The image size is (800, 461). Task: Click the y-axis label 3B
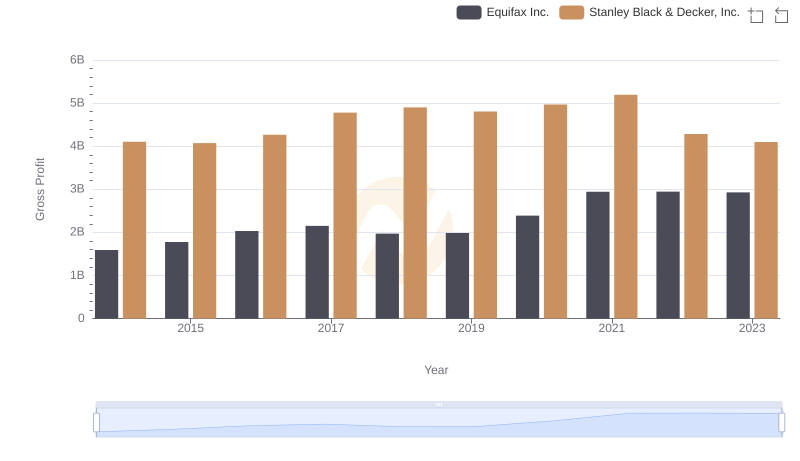pos(77,189)
